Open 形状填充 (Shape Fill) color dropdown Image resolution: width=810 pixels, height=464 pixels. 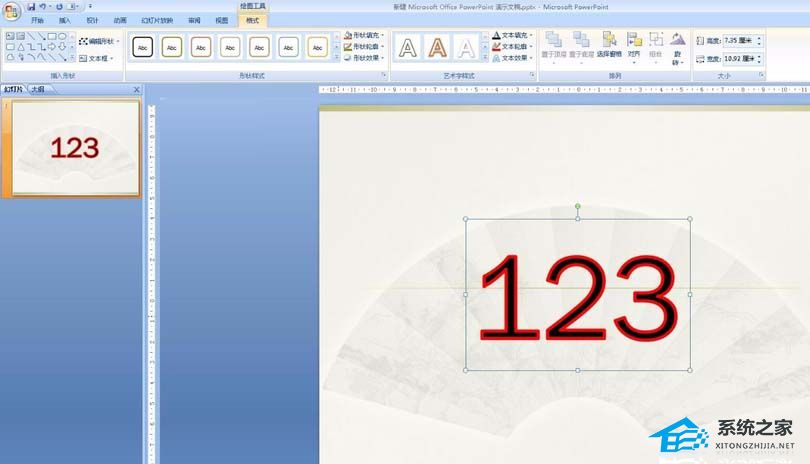(364, 35)
